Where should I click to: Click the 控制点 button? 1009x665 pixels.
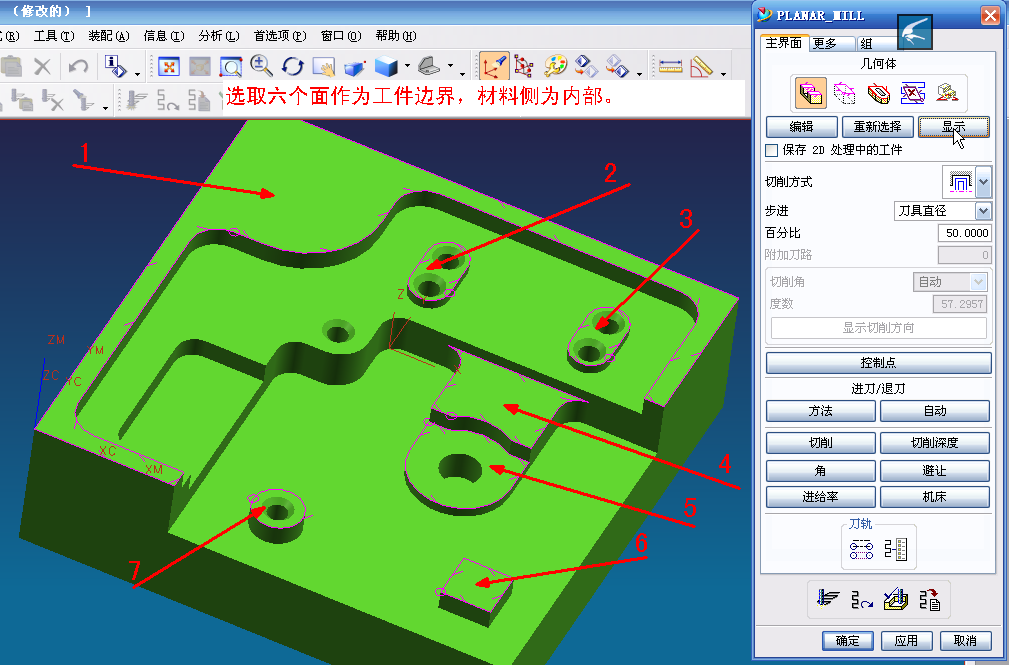(x=878, y=362)
